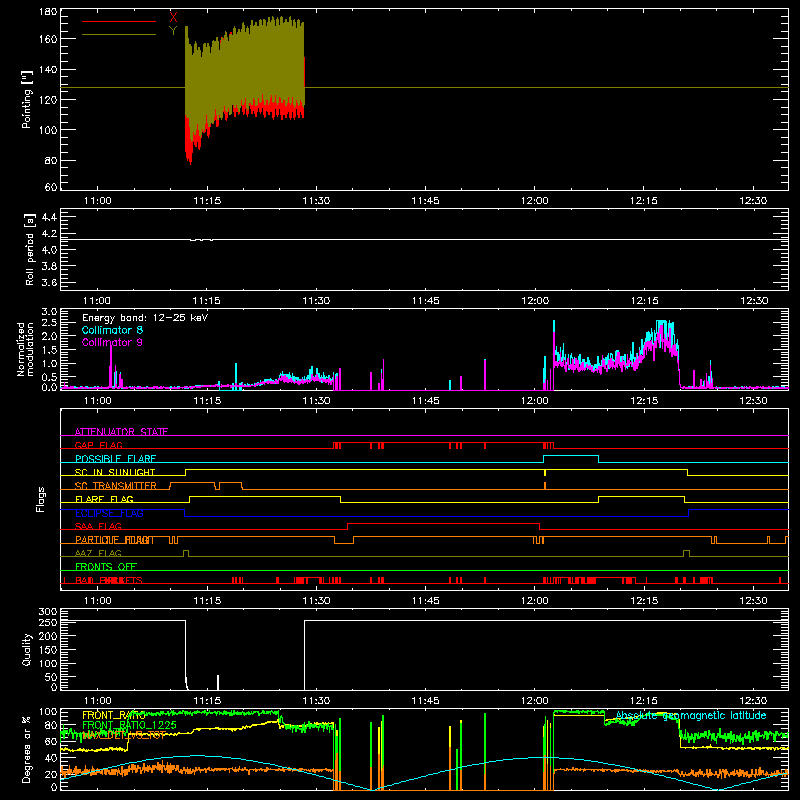Viewport: 800px width, 800px height.
Task: Click the 'SAA_FLAG' flag label
Action: click(98, 527)
